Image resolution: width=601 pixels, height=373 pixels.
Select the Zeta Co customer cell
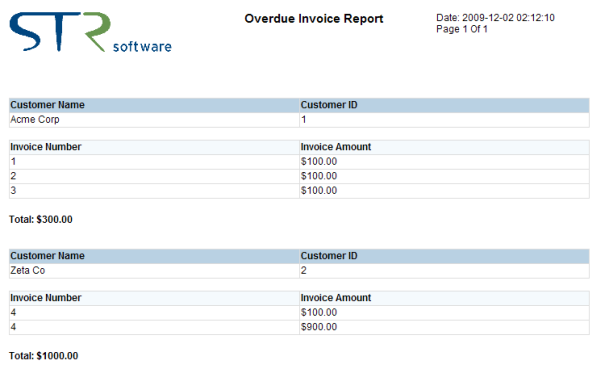[154, 271]
